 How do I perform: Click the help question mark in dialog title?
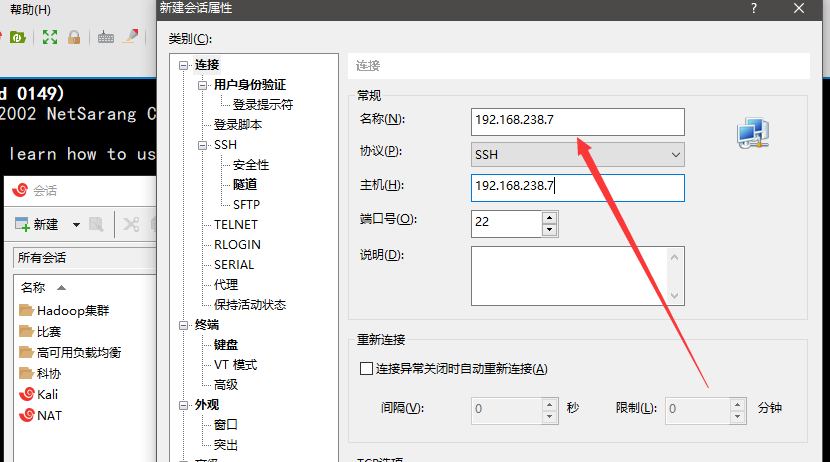[754, 8]
